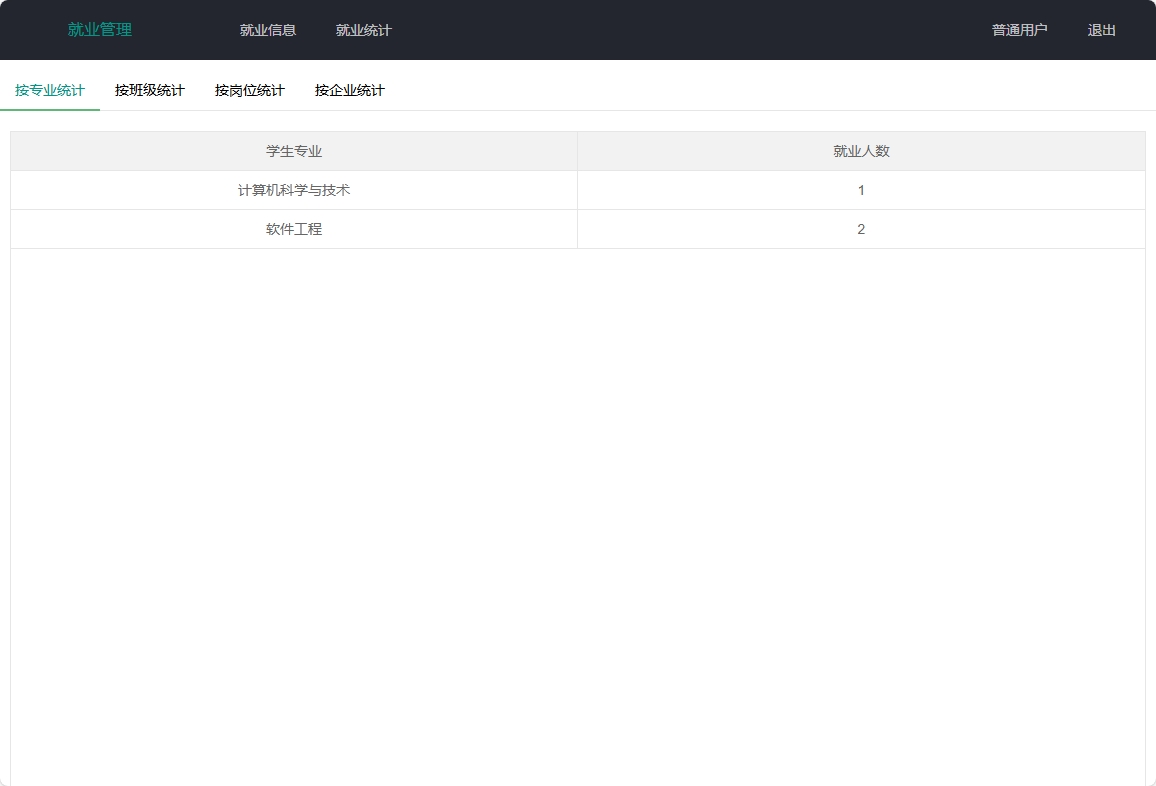Click the 计算机科学与技术 text cell
Image resolution: width=1156 pixels, height=786 pixels.
tap(293, 190)
